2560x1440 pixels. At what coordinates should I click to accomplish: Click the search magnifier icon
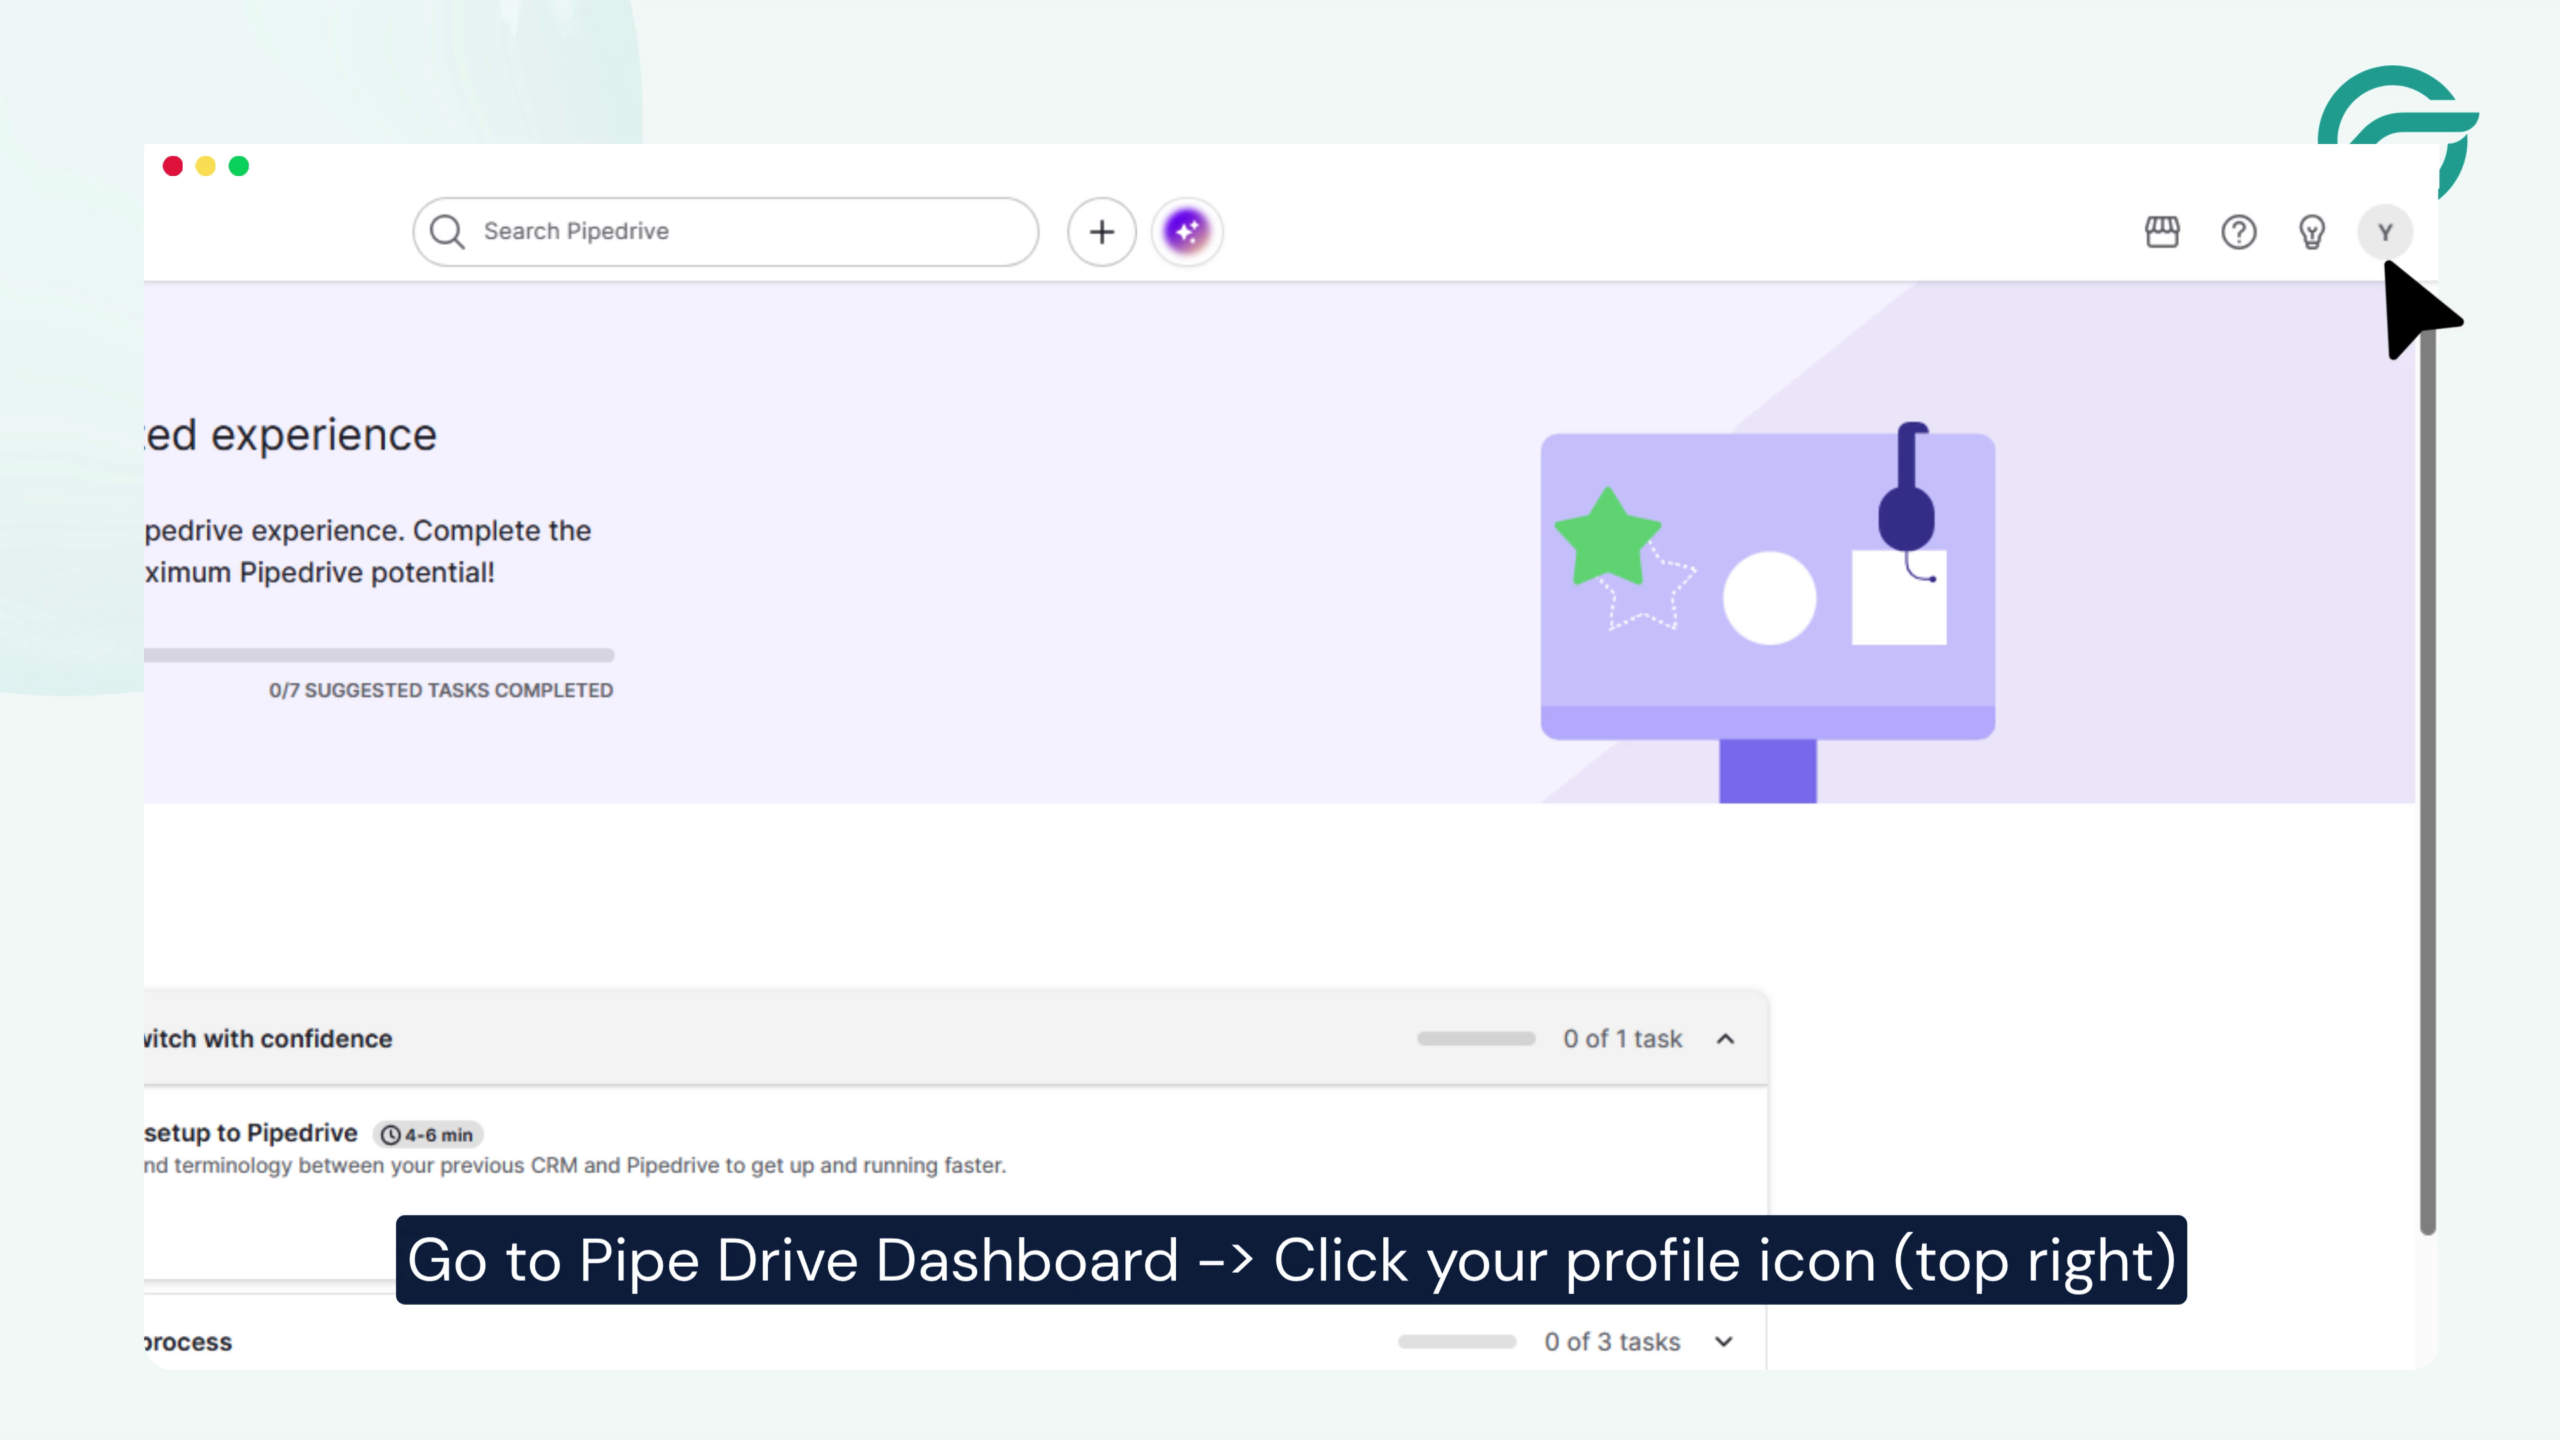point(447,231)
